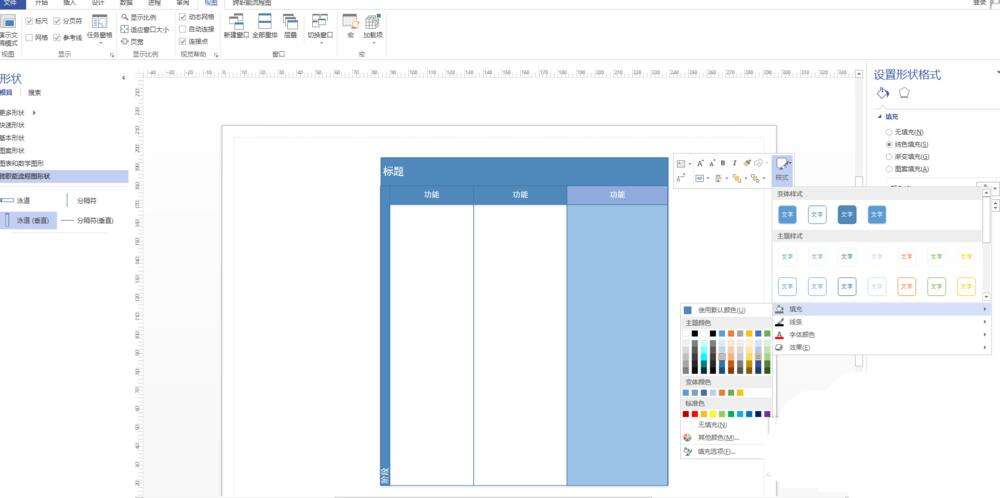Viewport: 1000px width, 498px height.
Task: Click the pentagon Effects icon in format pane
Action: click(904, 93)
